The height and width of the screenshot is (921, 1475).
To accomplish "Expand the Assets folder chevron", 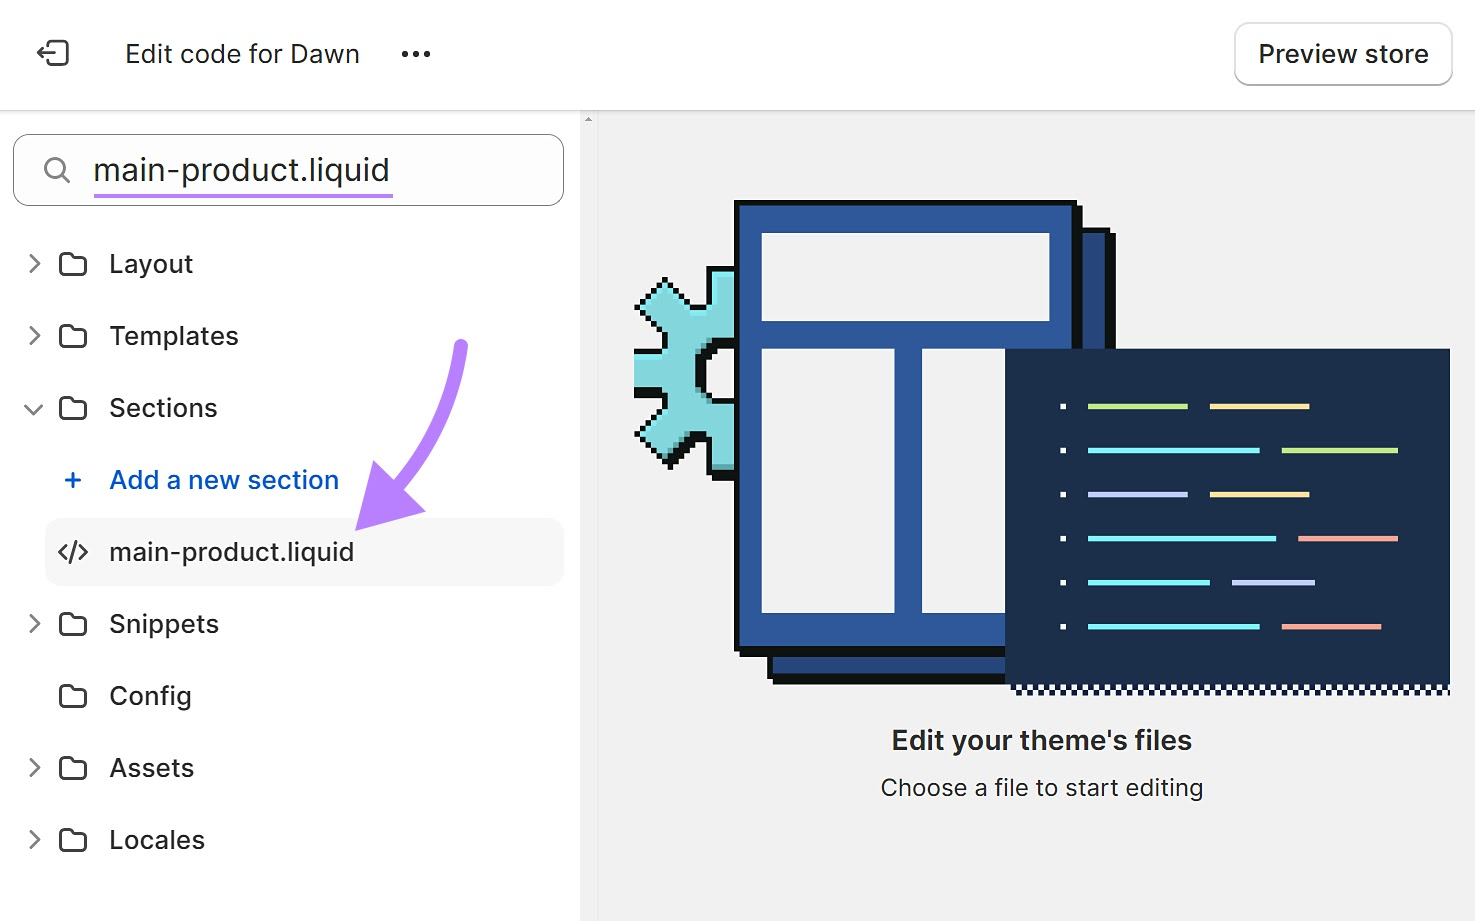I will pos(34,768).
